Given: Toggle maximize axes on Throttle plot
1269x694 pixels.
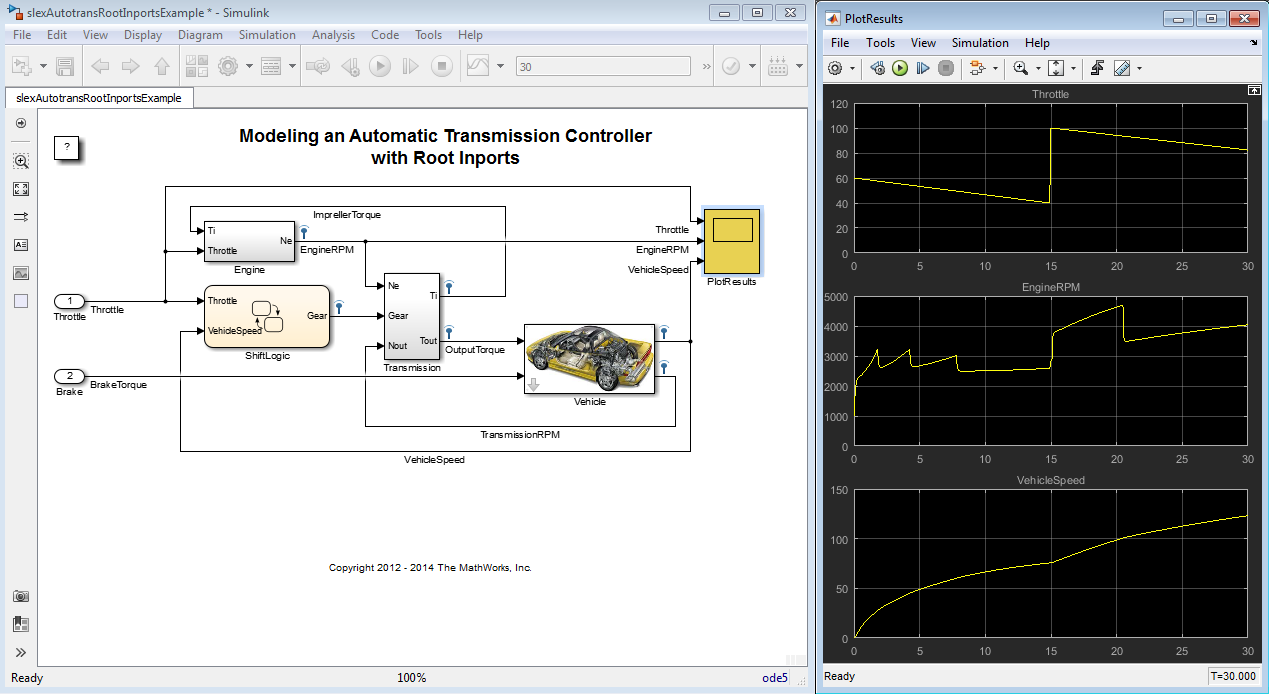Looking at the screenshot, I should coord(1254,90).
